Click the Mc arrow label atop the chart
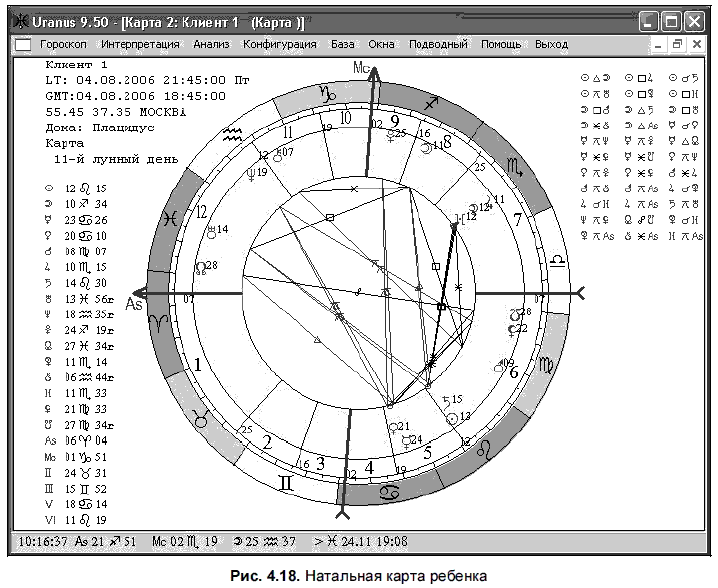 pos(361,68)
